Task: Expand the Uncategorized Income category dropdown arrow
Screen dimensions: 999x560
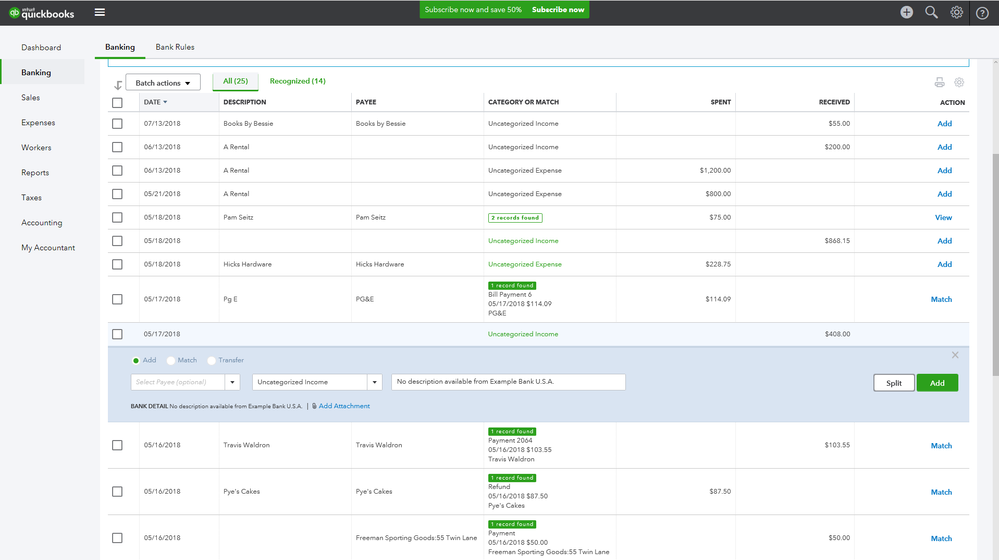Action: click(375, 382)
